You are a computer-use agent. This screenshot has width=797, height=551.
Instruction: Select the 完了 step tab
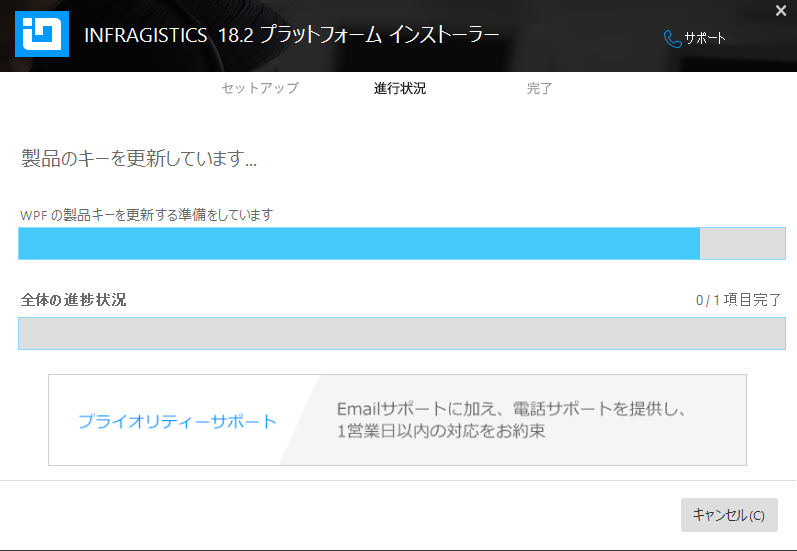pos(539,88)
